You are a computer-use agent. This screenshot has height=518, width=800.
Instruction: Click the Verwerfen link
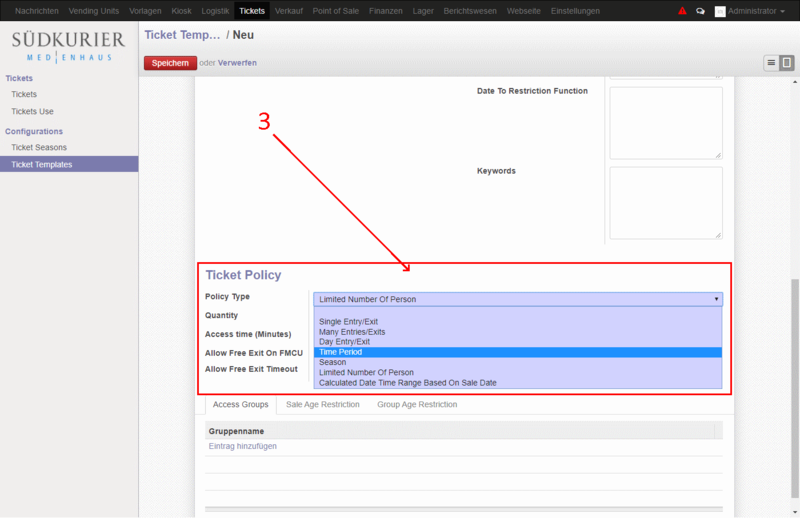[x=237, y=63]
